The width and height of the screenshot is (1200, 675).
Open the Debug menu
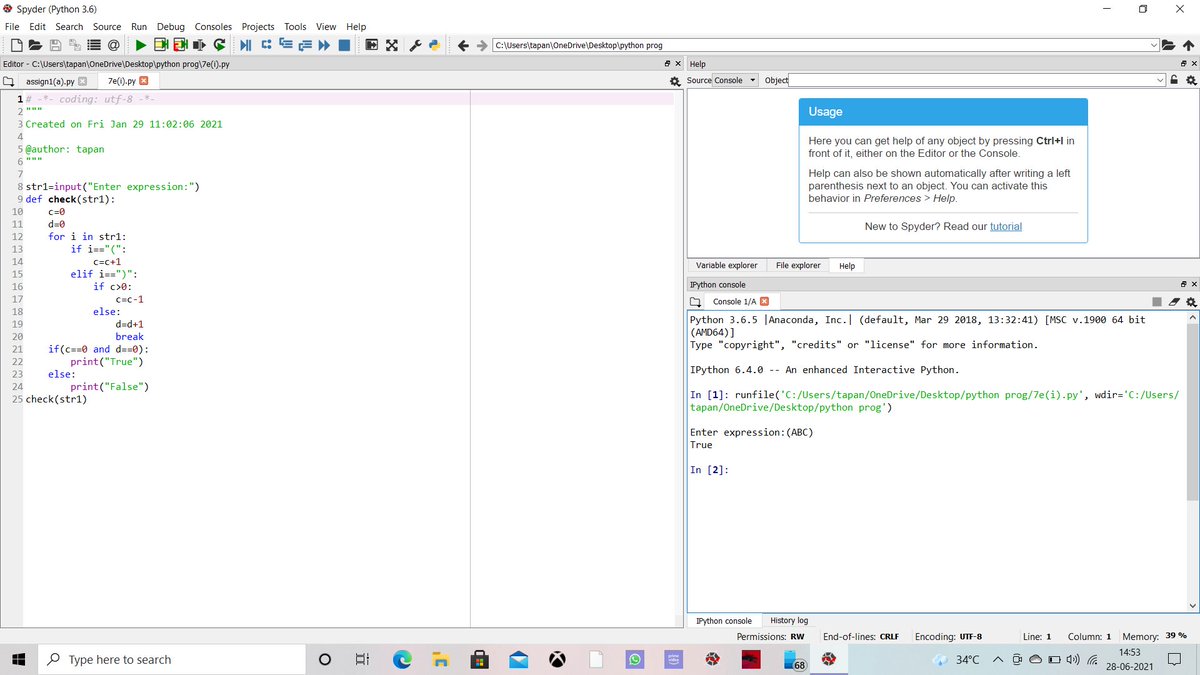click(x=171, y=26)
